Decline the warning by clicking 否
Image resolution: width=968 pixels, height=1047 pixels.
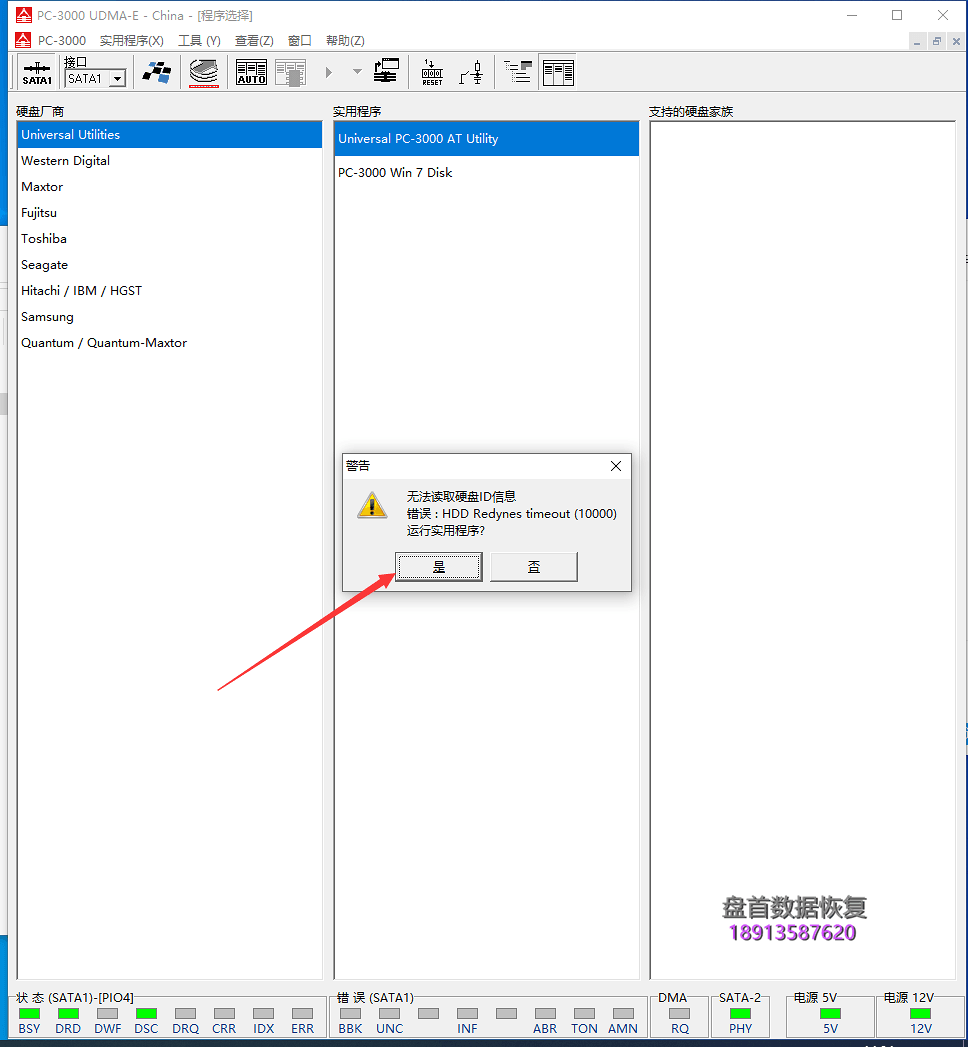(534, 567)
